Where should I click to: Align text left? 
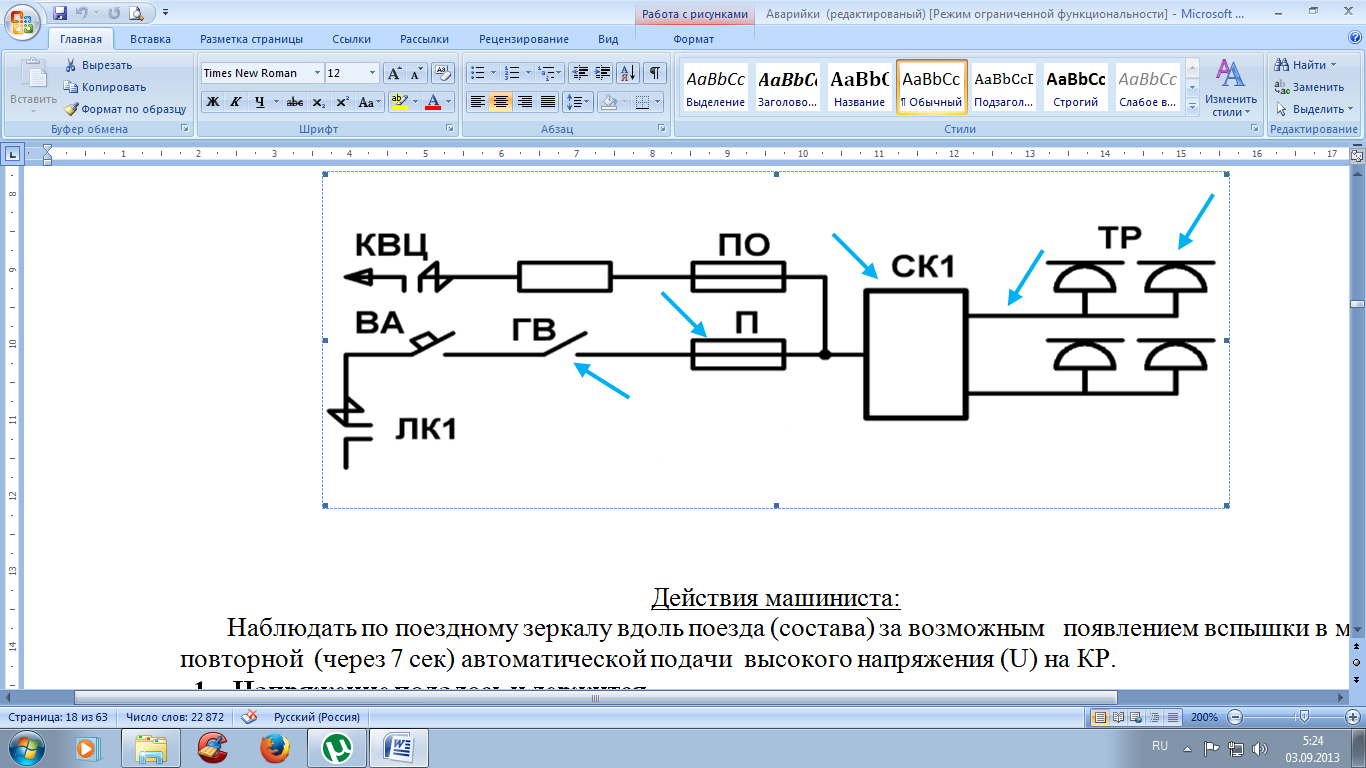point(478,102)
